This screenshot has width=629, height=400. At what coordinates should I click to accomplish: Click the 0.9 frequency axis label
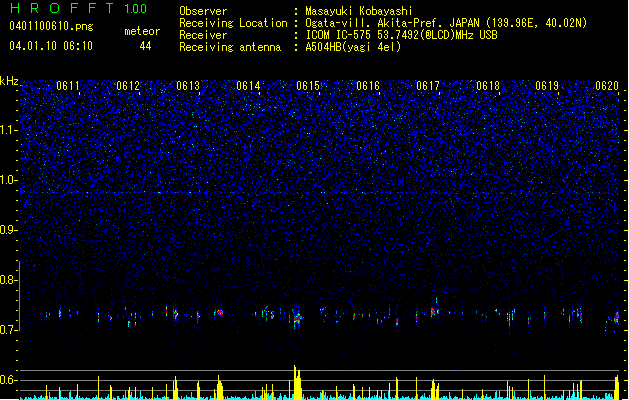coord(8,230)
